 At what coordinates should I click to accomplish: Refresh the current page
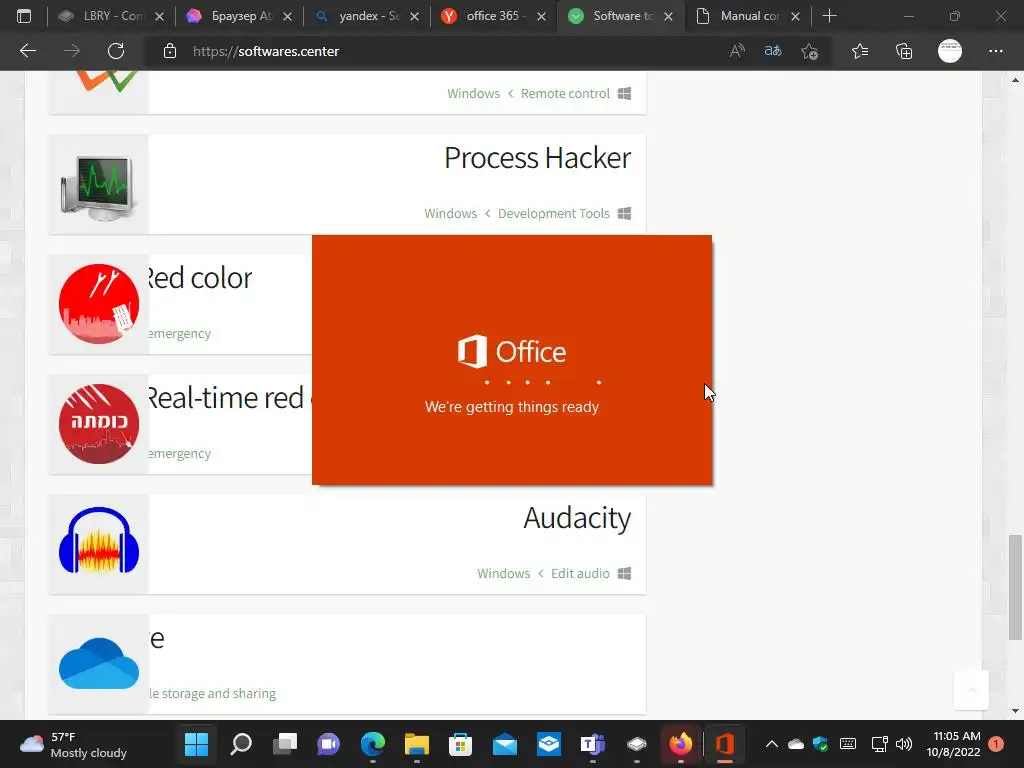tap(116, 51)
